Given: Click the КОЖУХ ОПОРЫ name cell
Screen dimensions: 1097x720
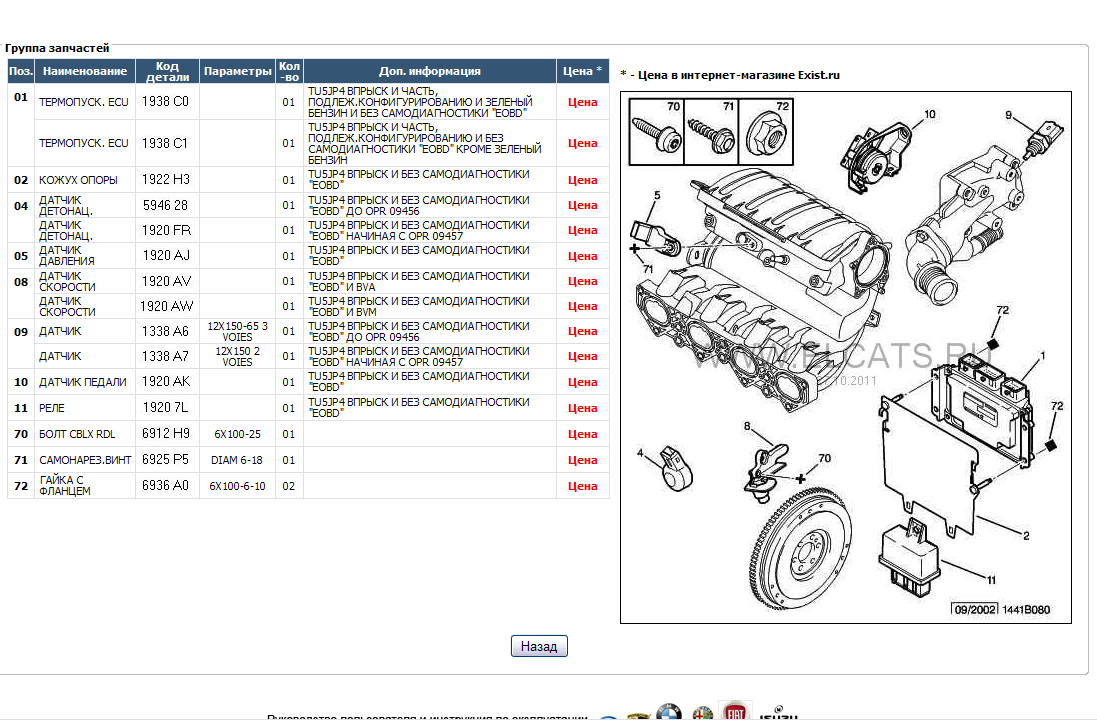Looking at the screenshot, I should click(x=85, y=181).
